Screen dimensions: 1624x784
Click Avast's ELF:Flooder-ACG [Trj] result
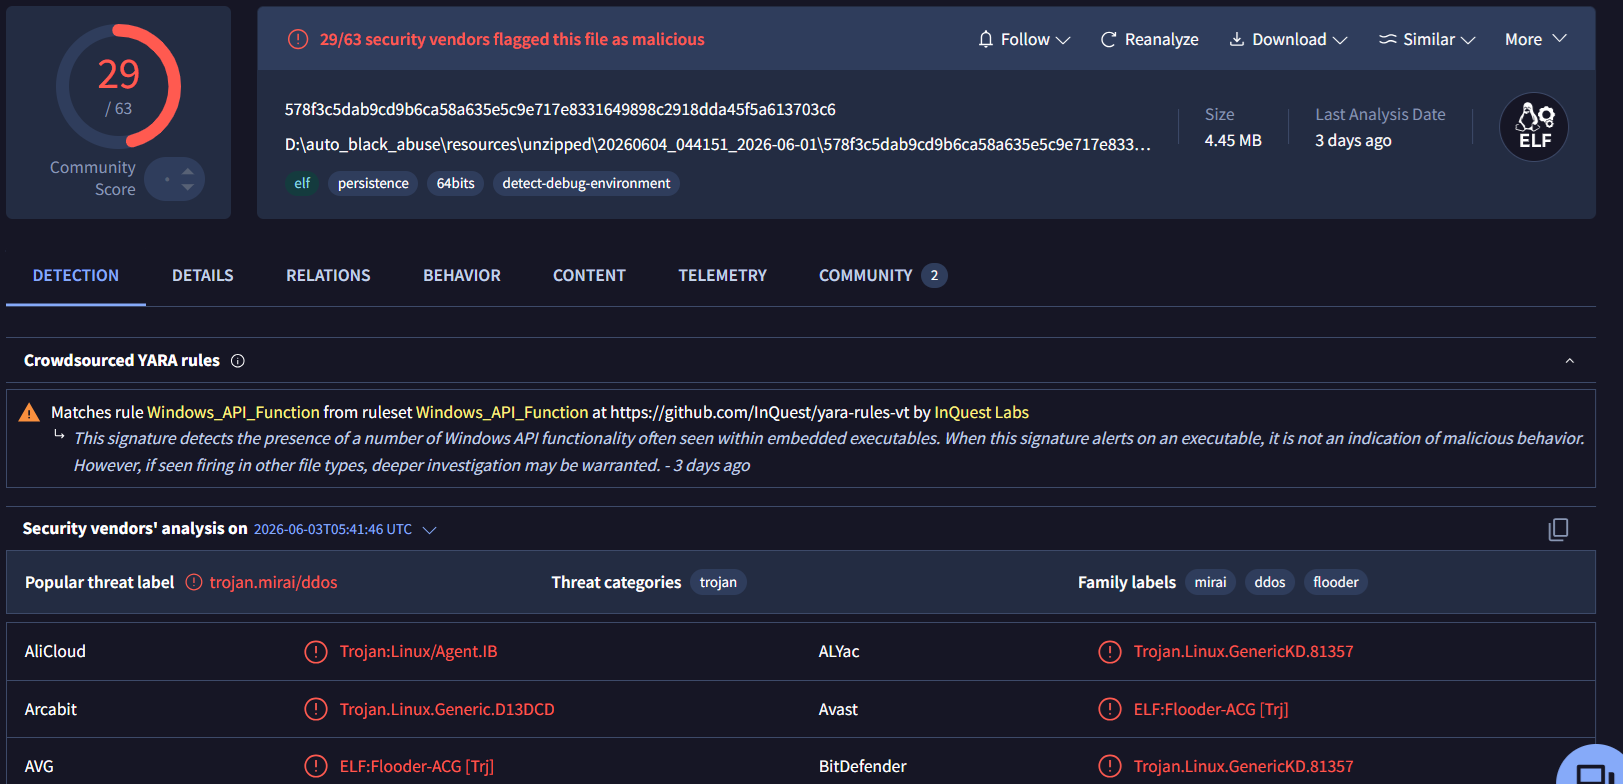(x=1211, y=709)
